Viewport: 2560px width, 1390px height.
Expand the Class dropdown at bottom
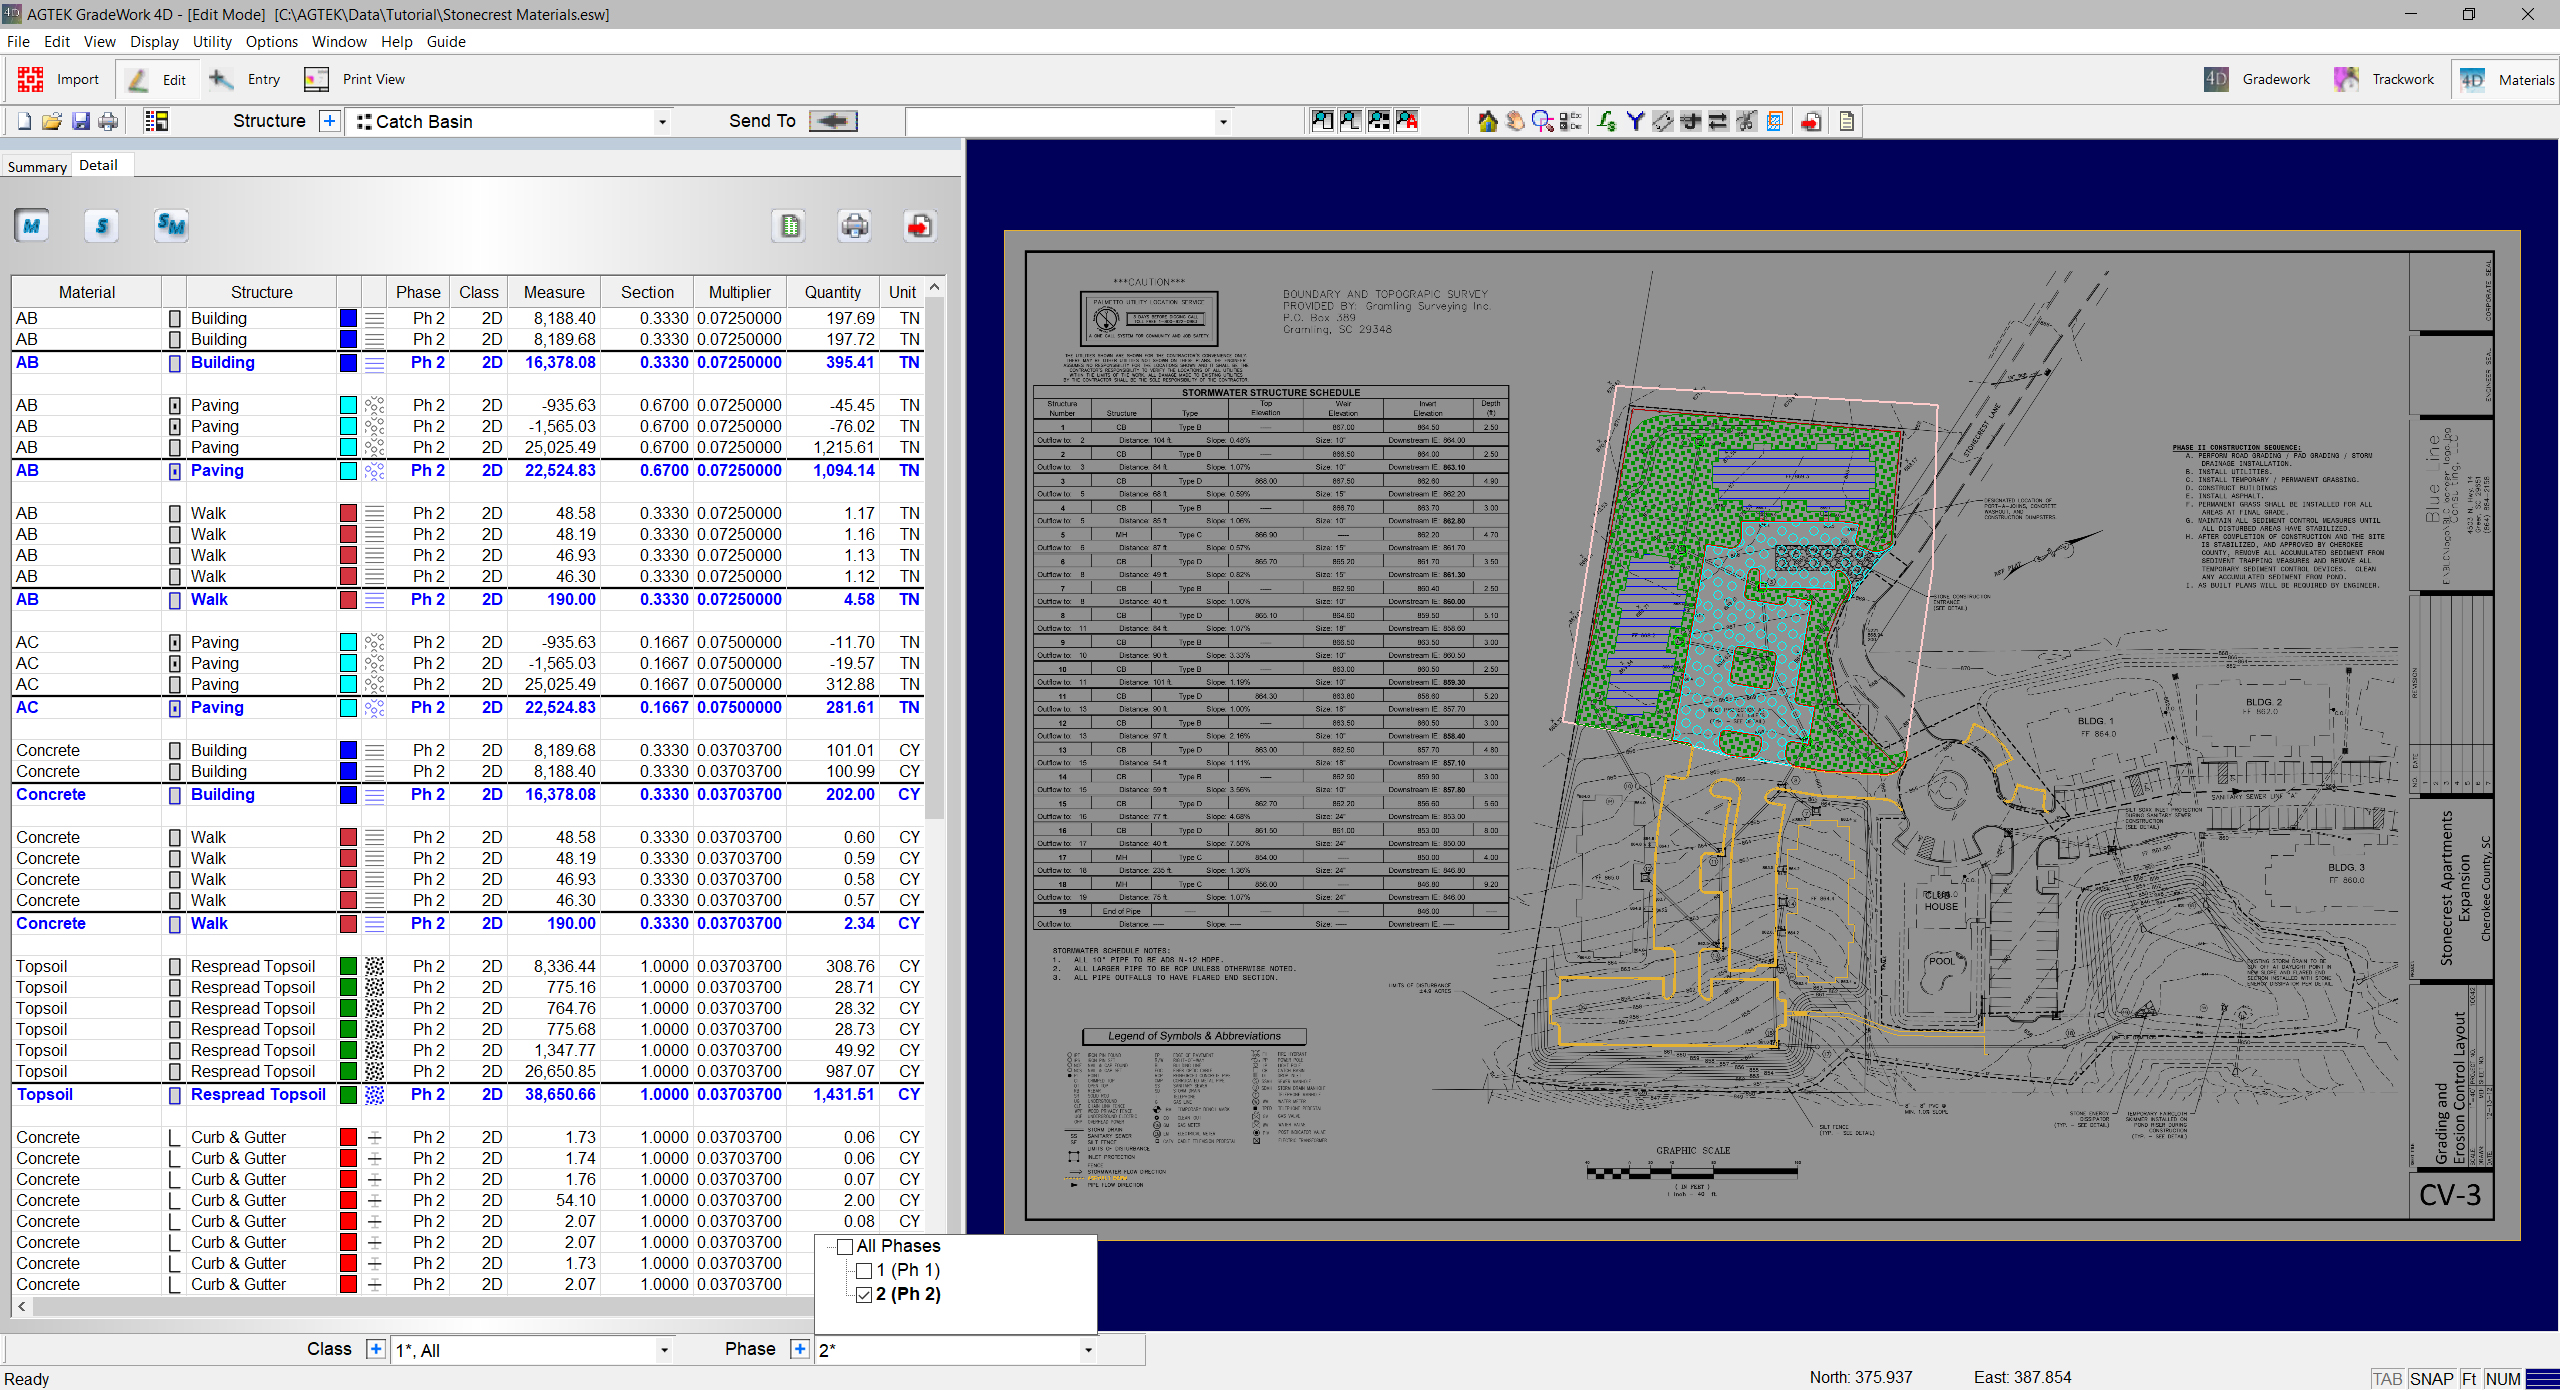pos(663,1351)
